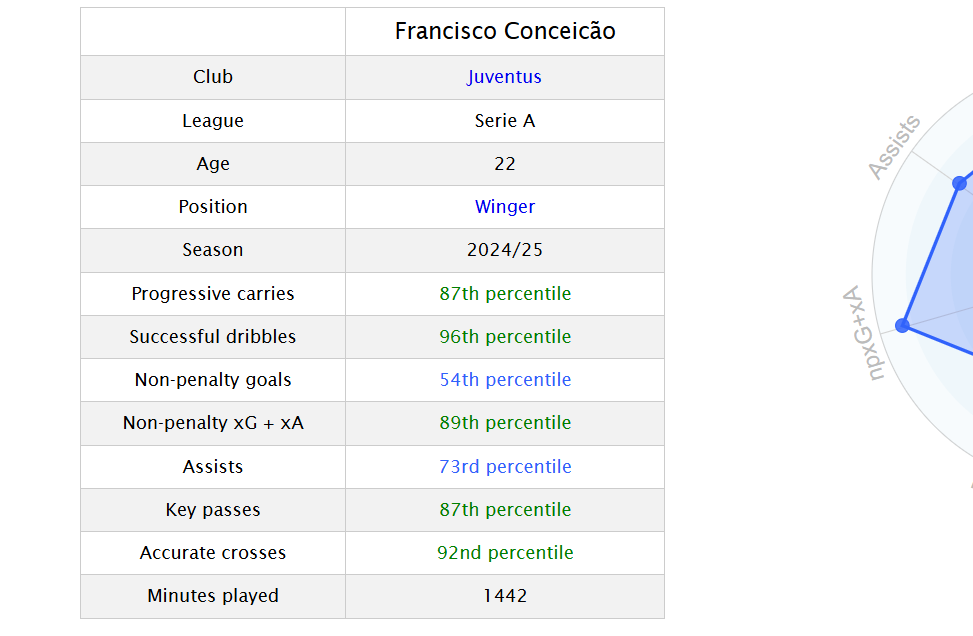Select the Assists axis label on radar chart
Image resolution: width=973 pixels, height=636 pixels.
(x=894, y=147)
